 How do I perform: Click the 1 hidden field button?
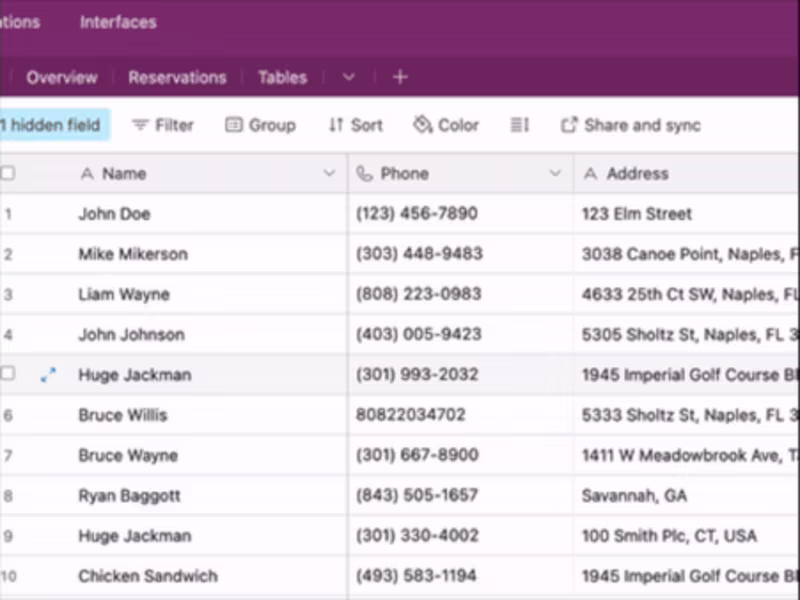53,125
